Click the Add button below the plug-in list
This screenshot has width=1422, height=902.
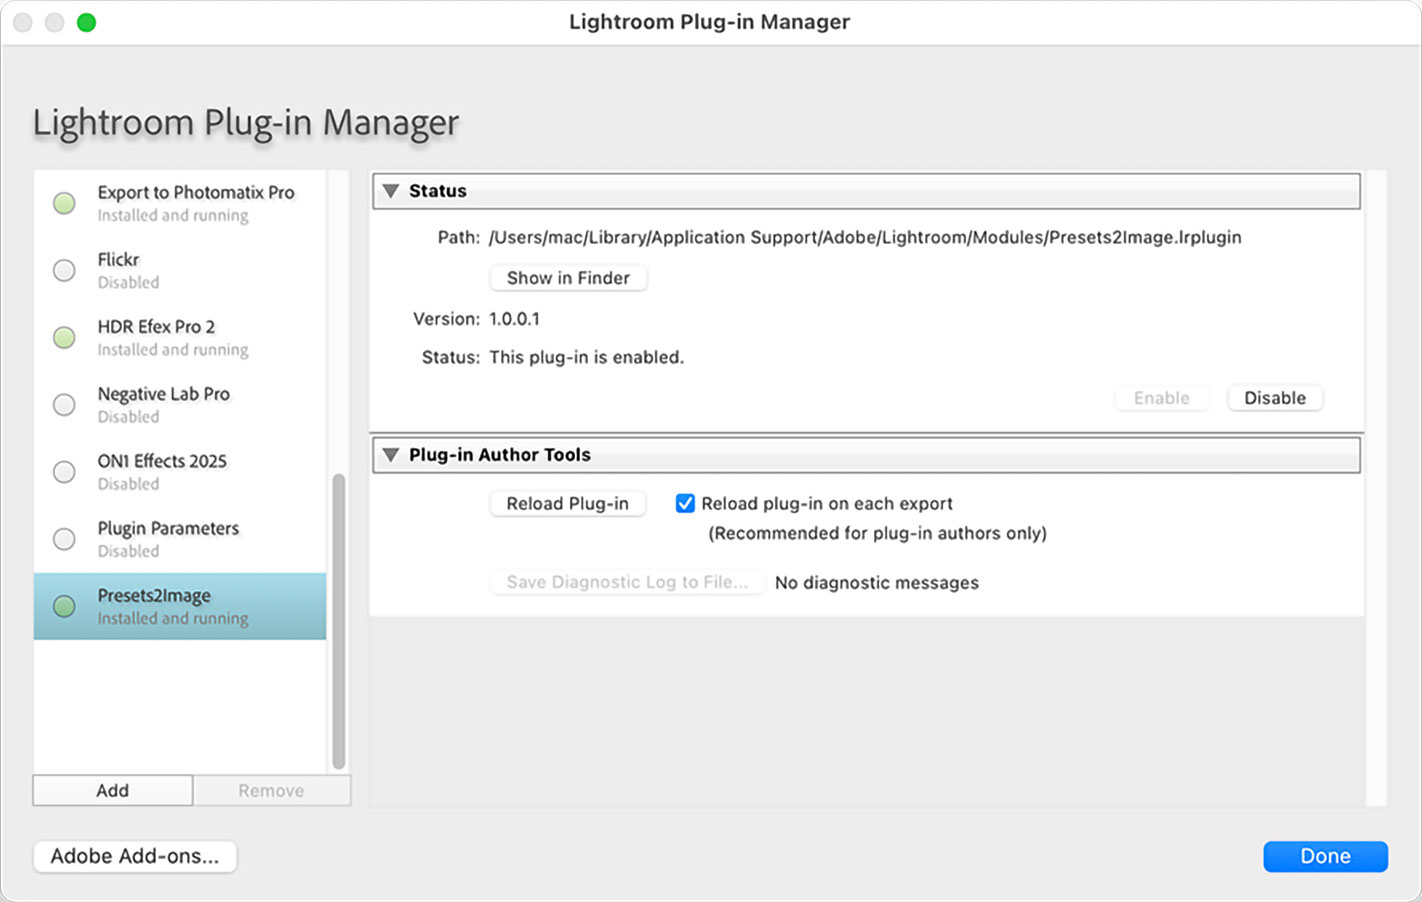tap(113, 790)
